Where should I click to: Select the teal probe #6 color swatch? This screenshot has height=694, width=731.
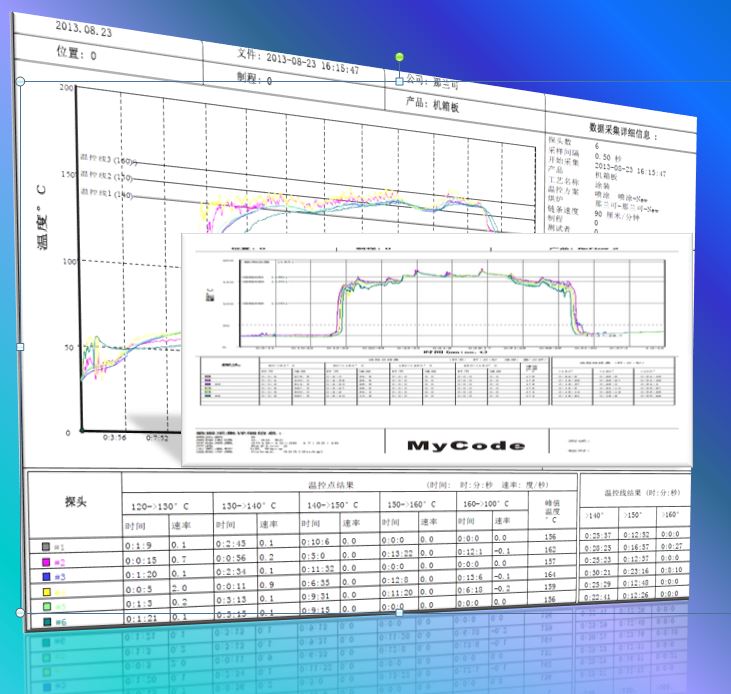pos(47,622)
